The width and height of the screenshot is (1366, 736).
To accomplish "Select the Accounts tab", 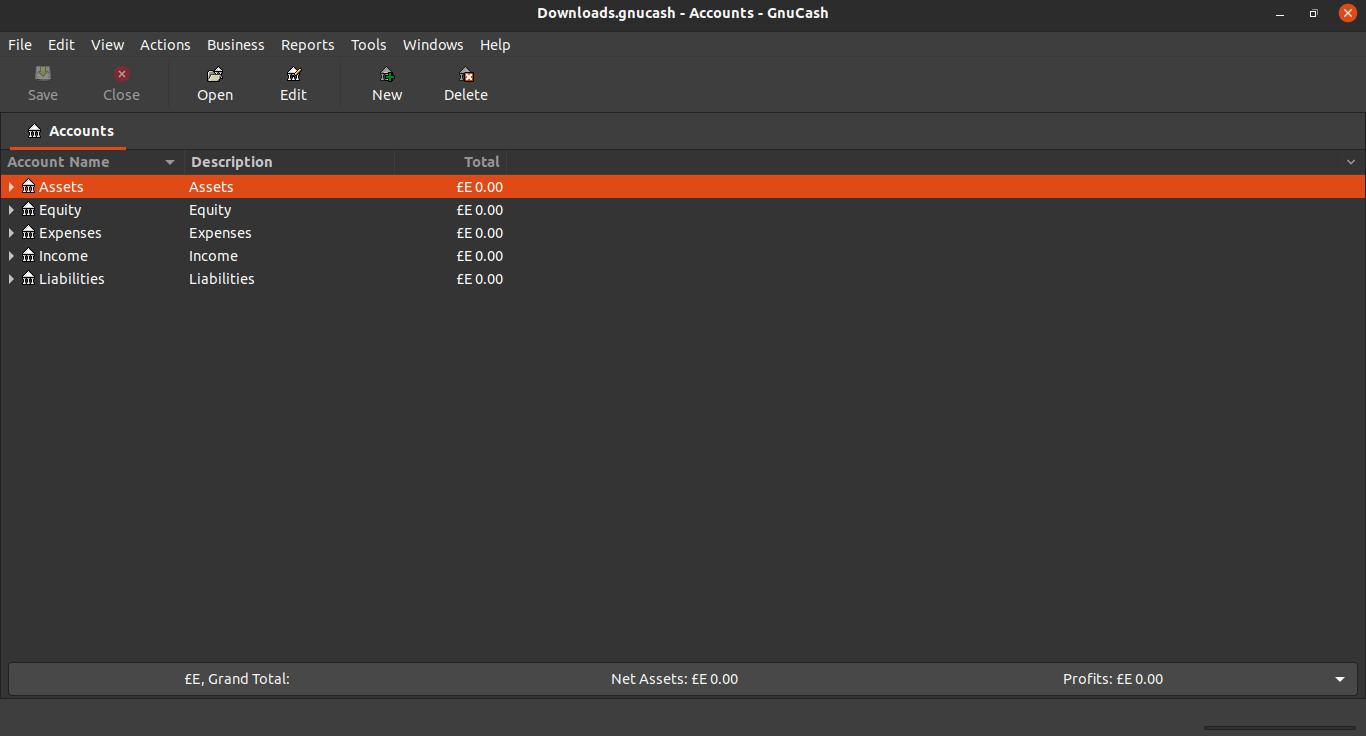I will point(70,131).
